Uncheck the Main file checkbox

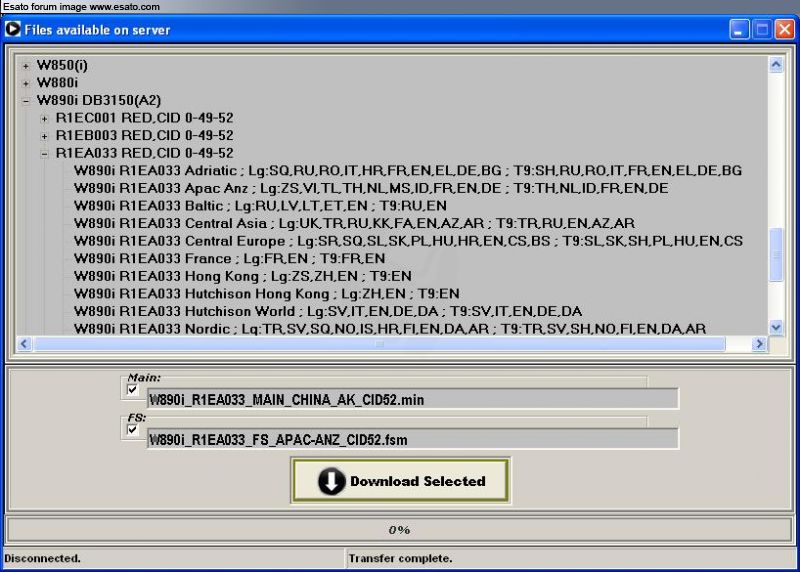[x=132, y=390]
